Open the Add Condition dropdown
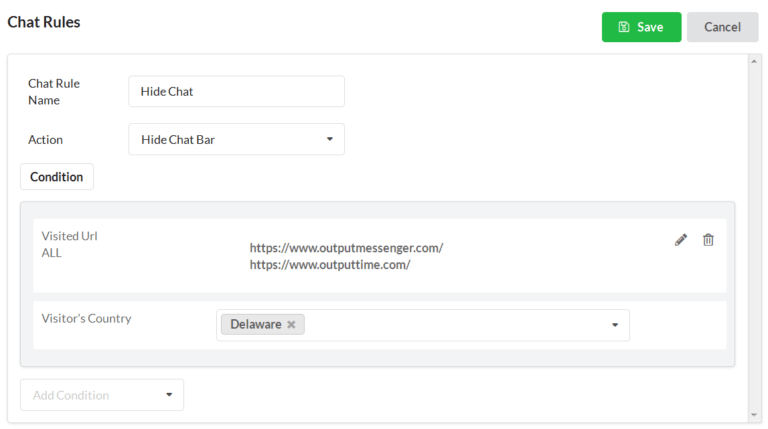Viewport: 768px width, 429px height. coord(102,395)
